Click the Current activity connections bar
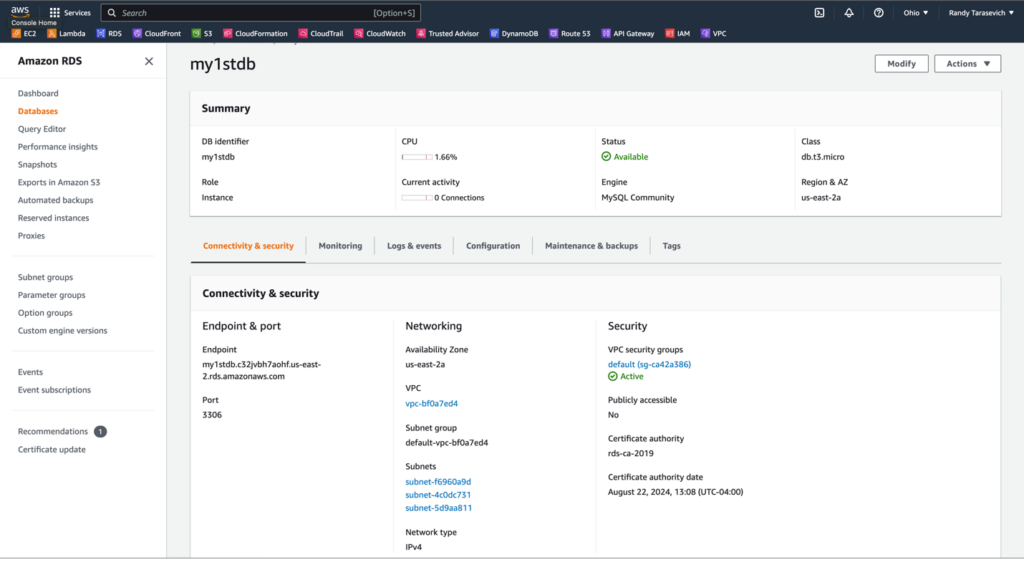The height and width of the screenshot is (562, 1024). click(417, 198)
